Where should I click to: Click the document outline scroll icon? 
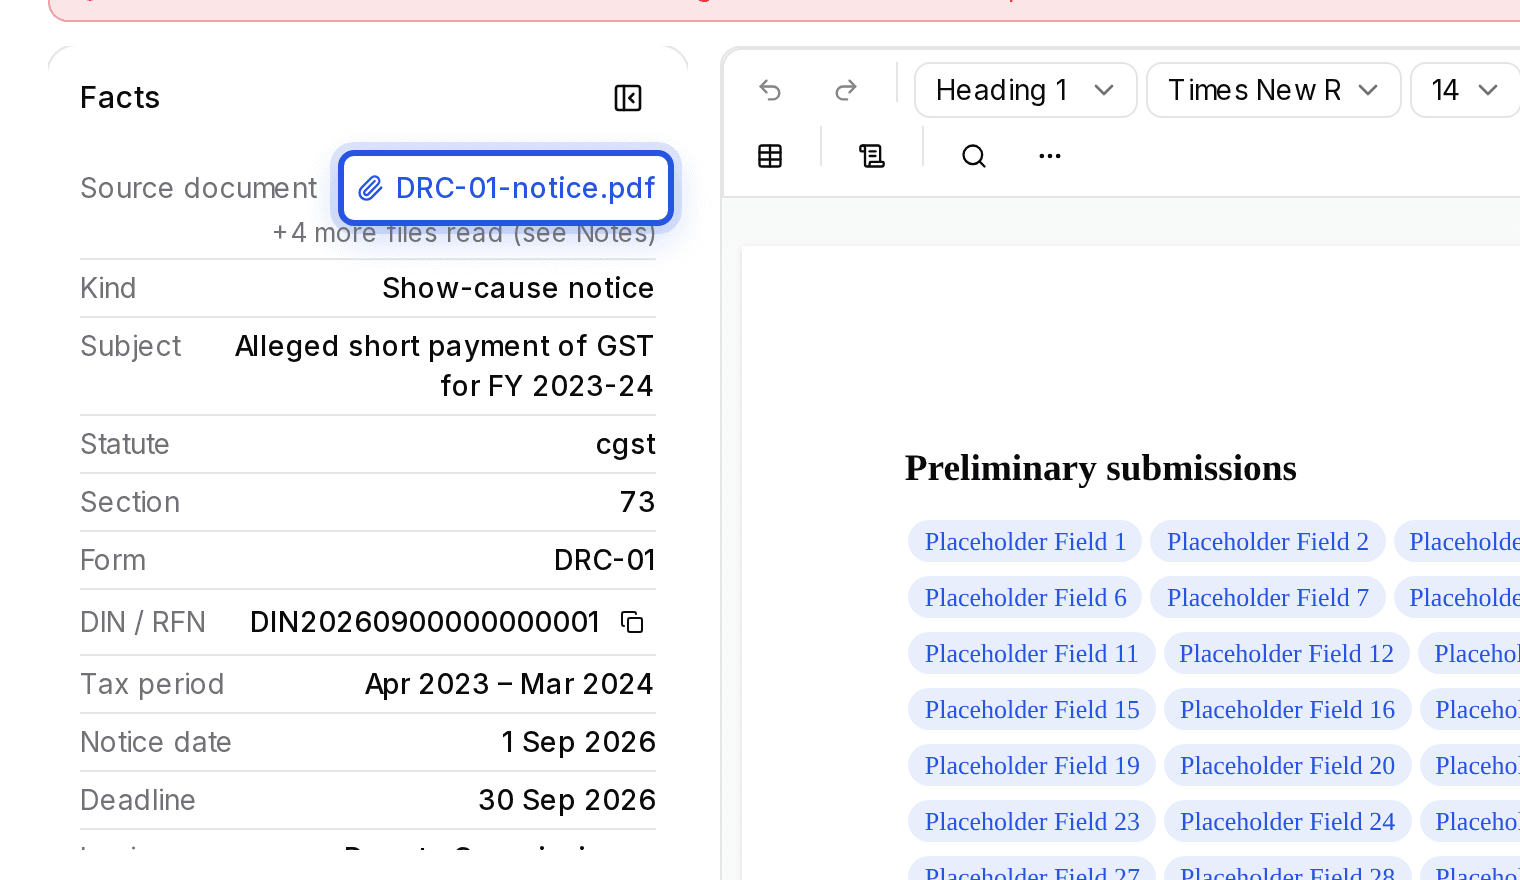tap(872, 156)
